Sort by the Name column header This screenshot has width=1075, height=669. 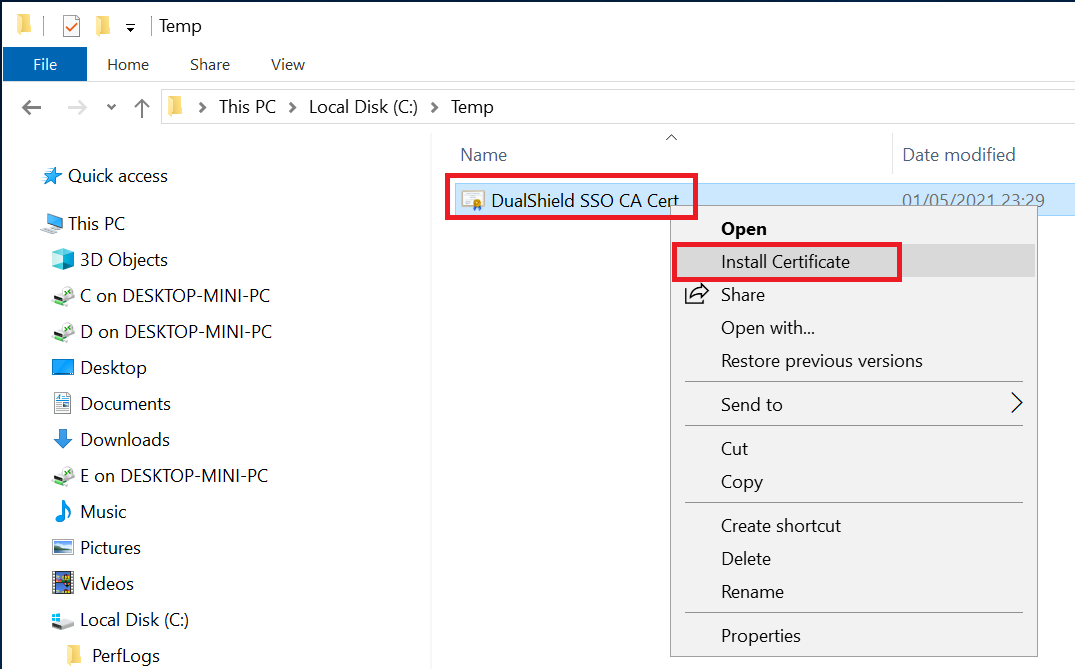(x=483, y=155)
